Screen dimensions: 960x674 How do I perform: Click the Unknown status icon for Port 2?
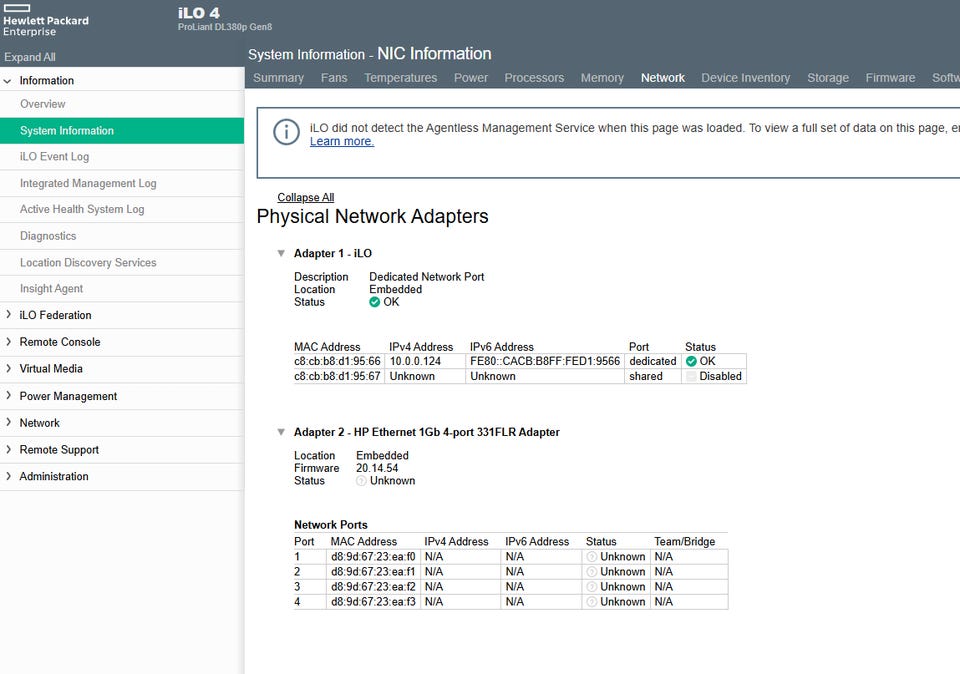(x=591, y=572)
